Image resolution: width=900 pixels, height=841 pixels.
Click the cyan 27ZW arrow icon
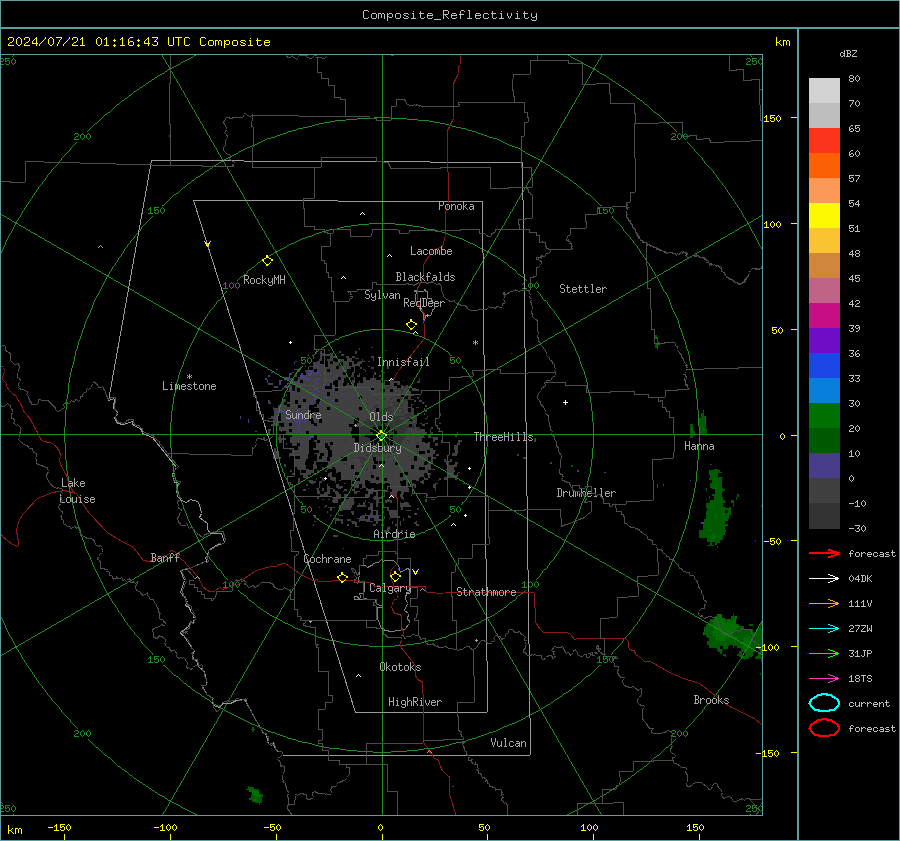point(824,629)
